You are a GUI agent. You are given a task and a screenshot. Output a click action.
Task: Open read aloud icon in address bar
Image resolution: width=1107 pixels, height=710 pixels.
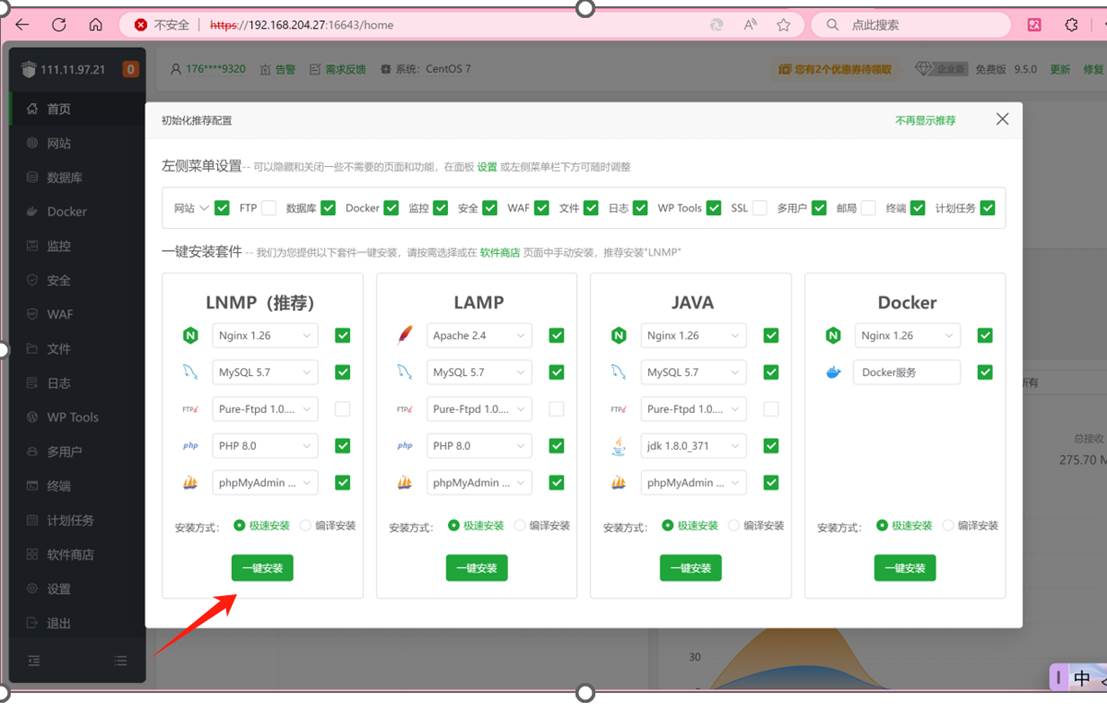point(750,25)
